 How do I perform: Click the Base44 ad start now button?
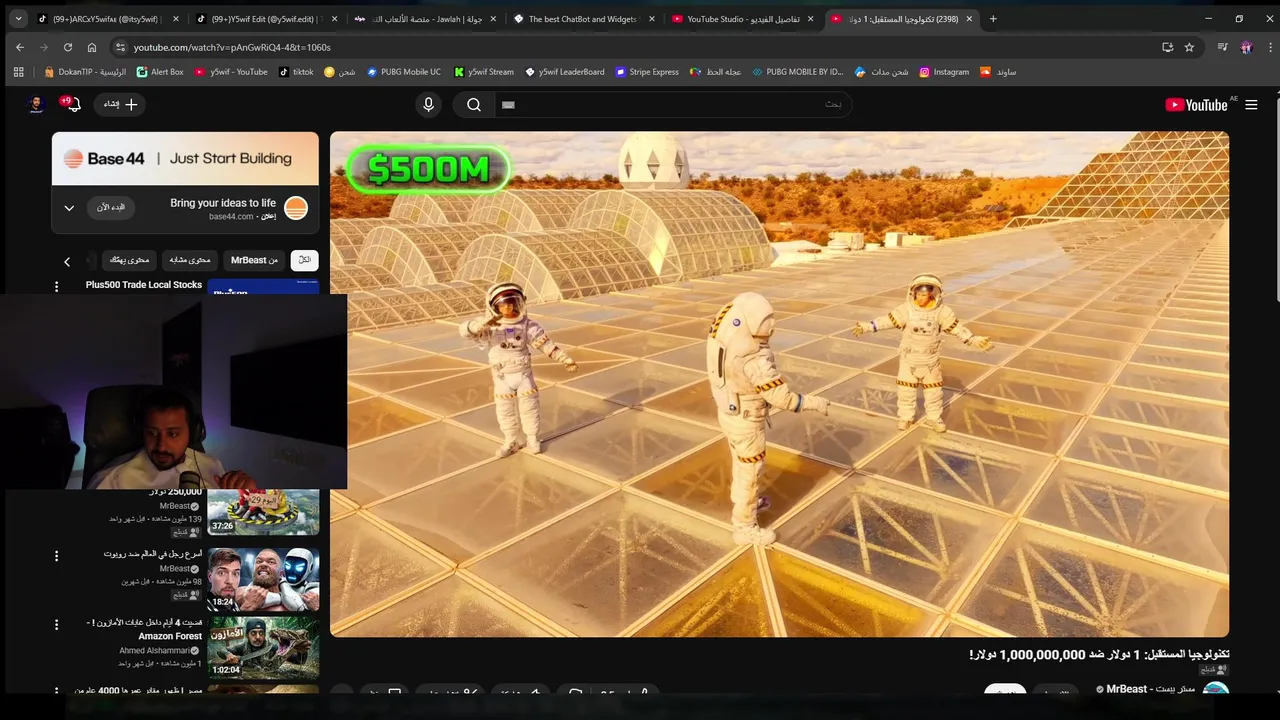112,207
